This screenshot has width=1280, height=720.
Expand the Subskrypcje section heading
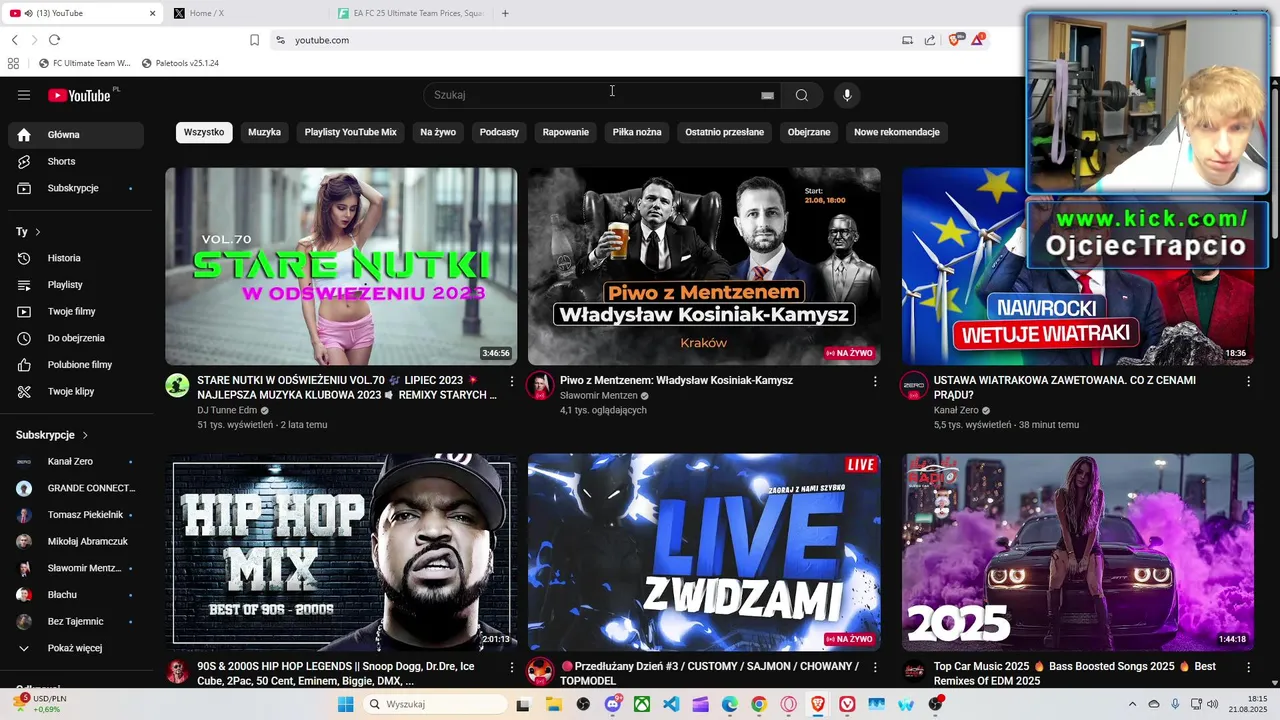(52, 435)
